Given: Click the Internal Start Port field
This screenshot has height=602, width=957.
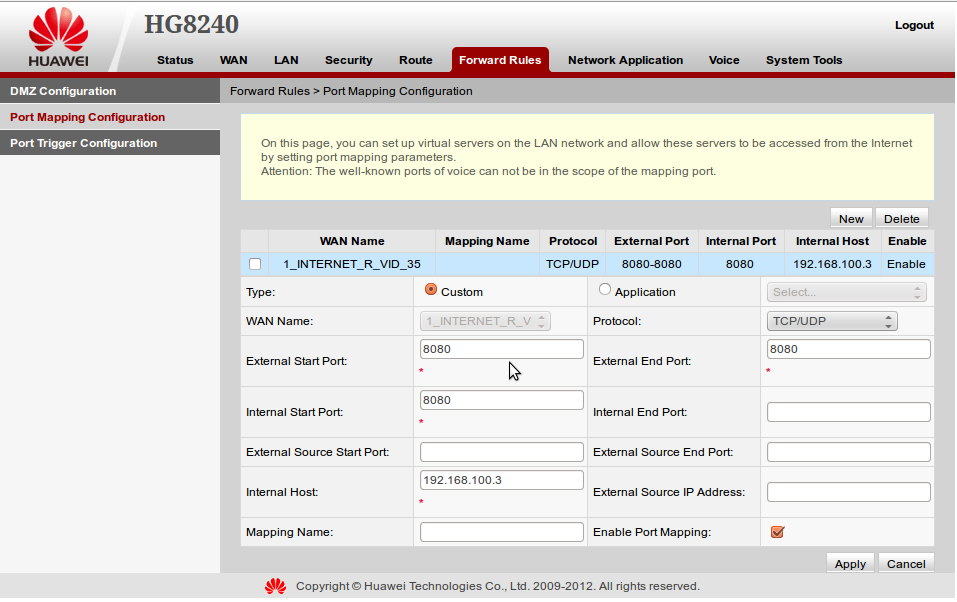Looking at the screenshot, I should tap(502, 400).
